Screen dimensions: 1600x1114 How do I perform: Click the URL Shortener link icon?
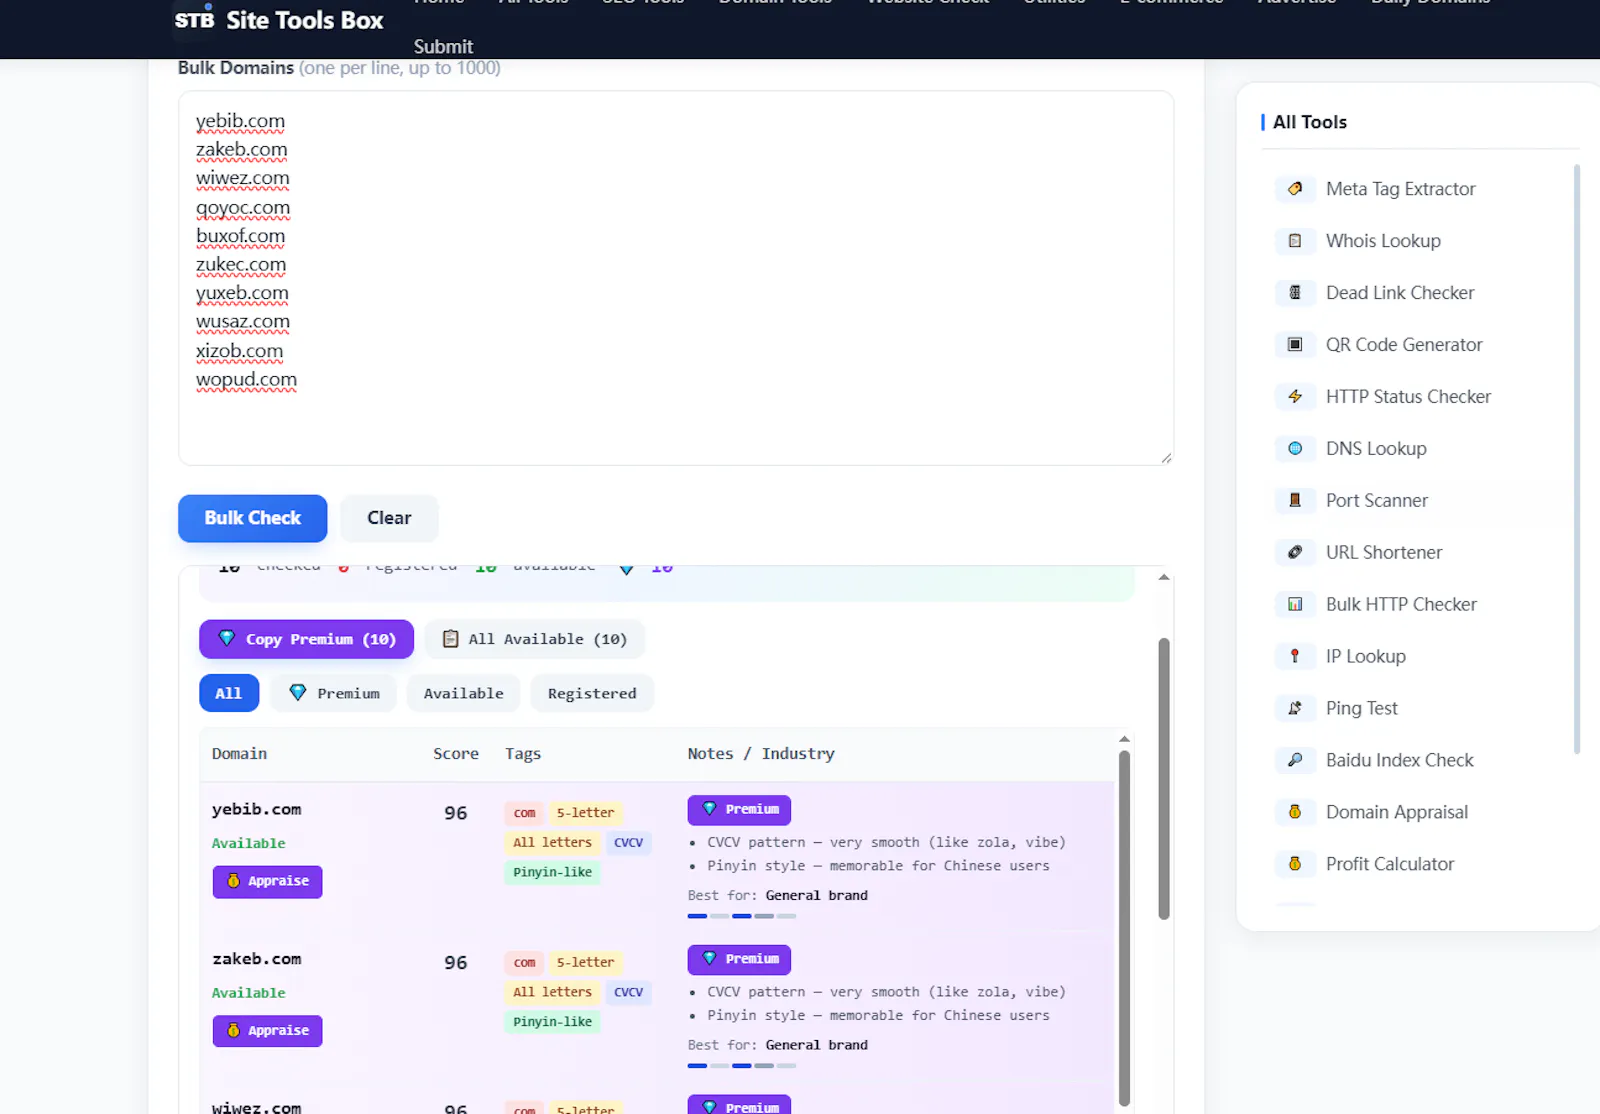(1295, 553)
